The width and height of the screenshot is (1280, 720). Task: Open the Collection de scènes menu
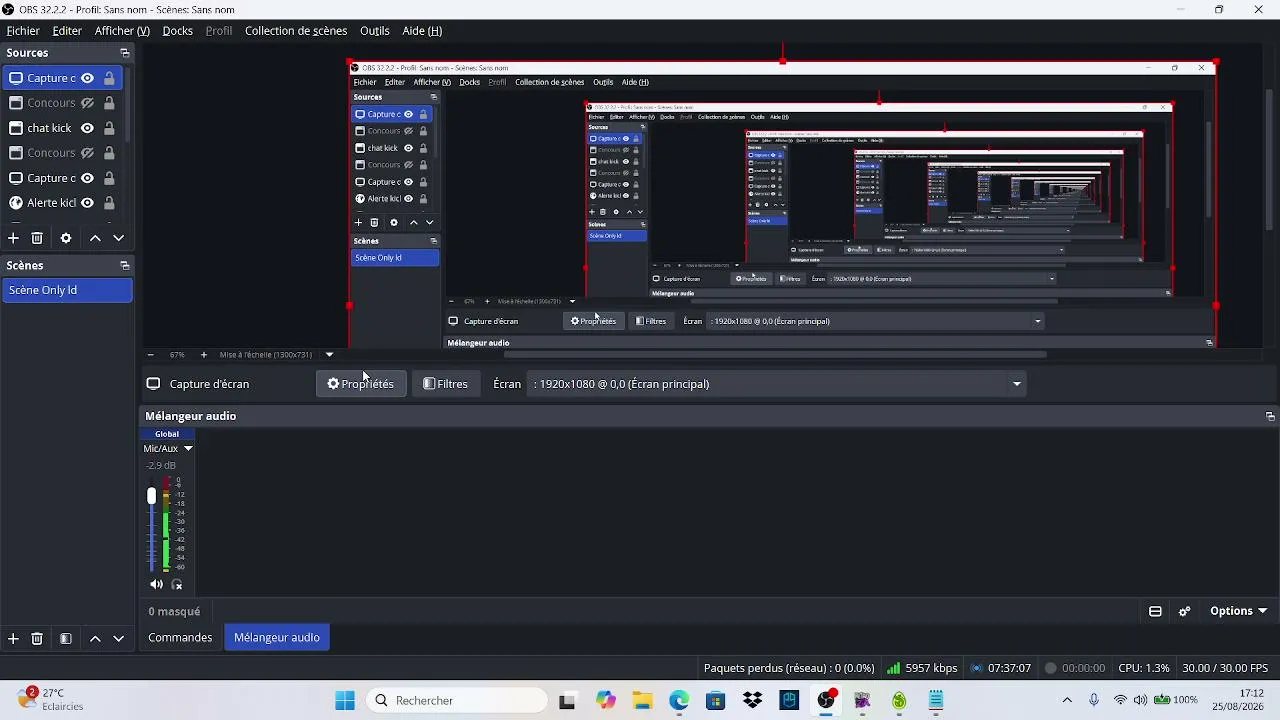point(296,31)
